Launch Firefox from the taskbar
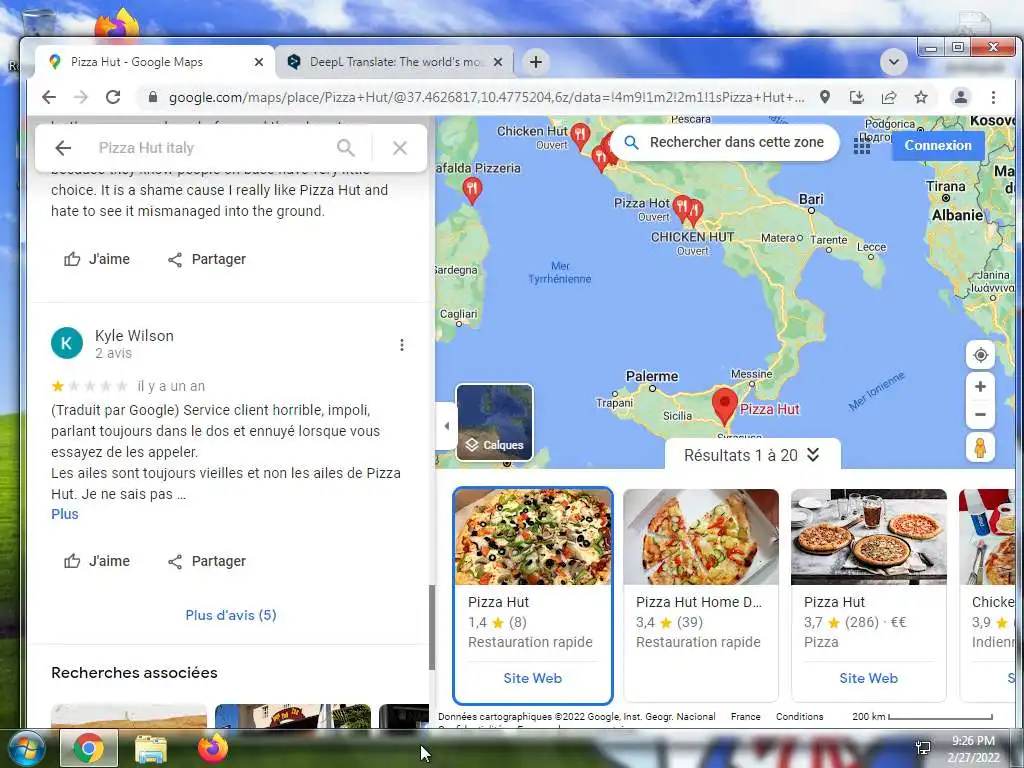Viewport: 1024px width, 768px height. coord(213,748)
